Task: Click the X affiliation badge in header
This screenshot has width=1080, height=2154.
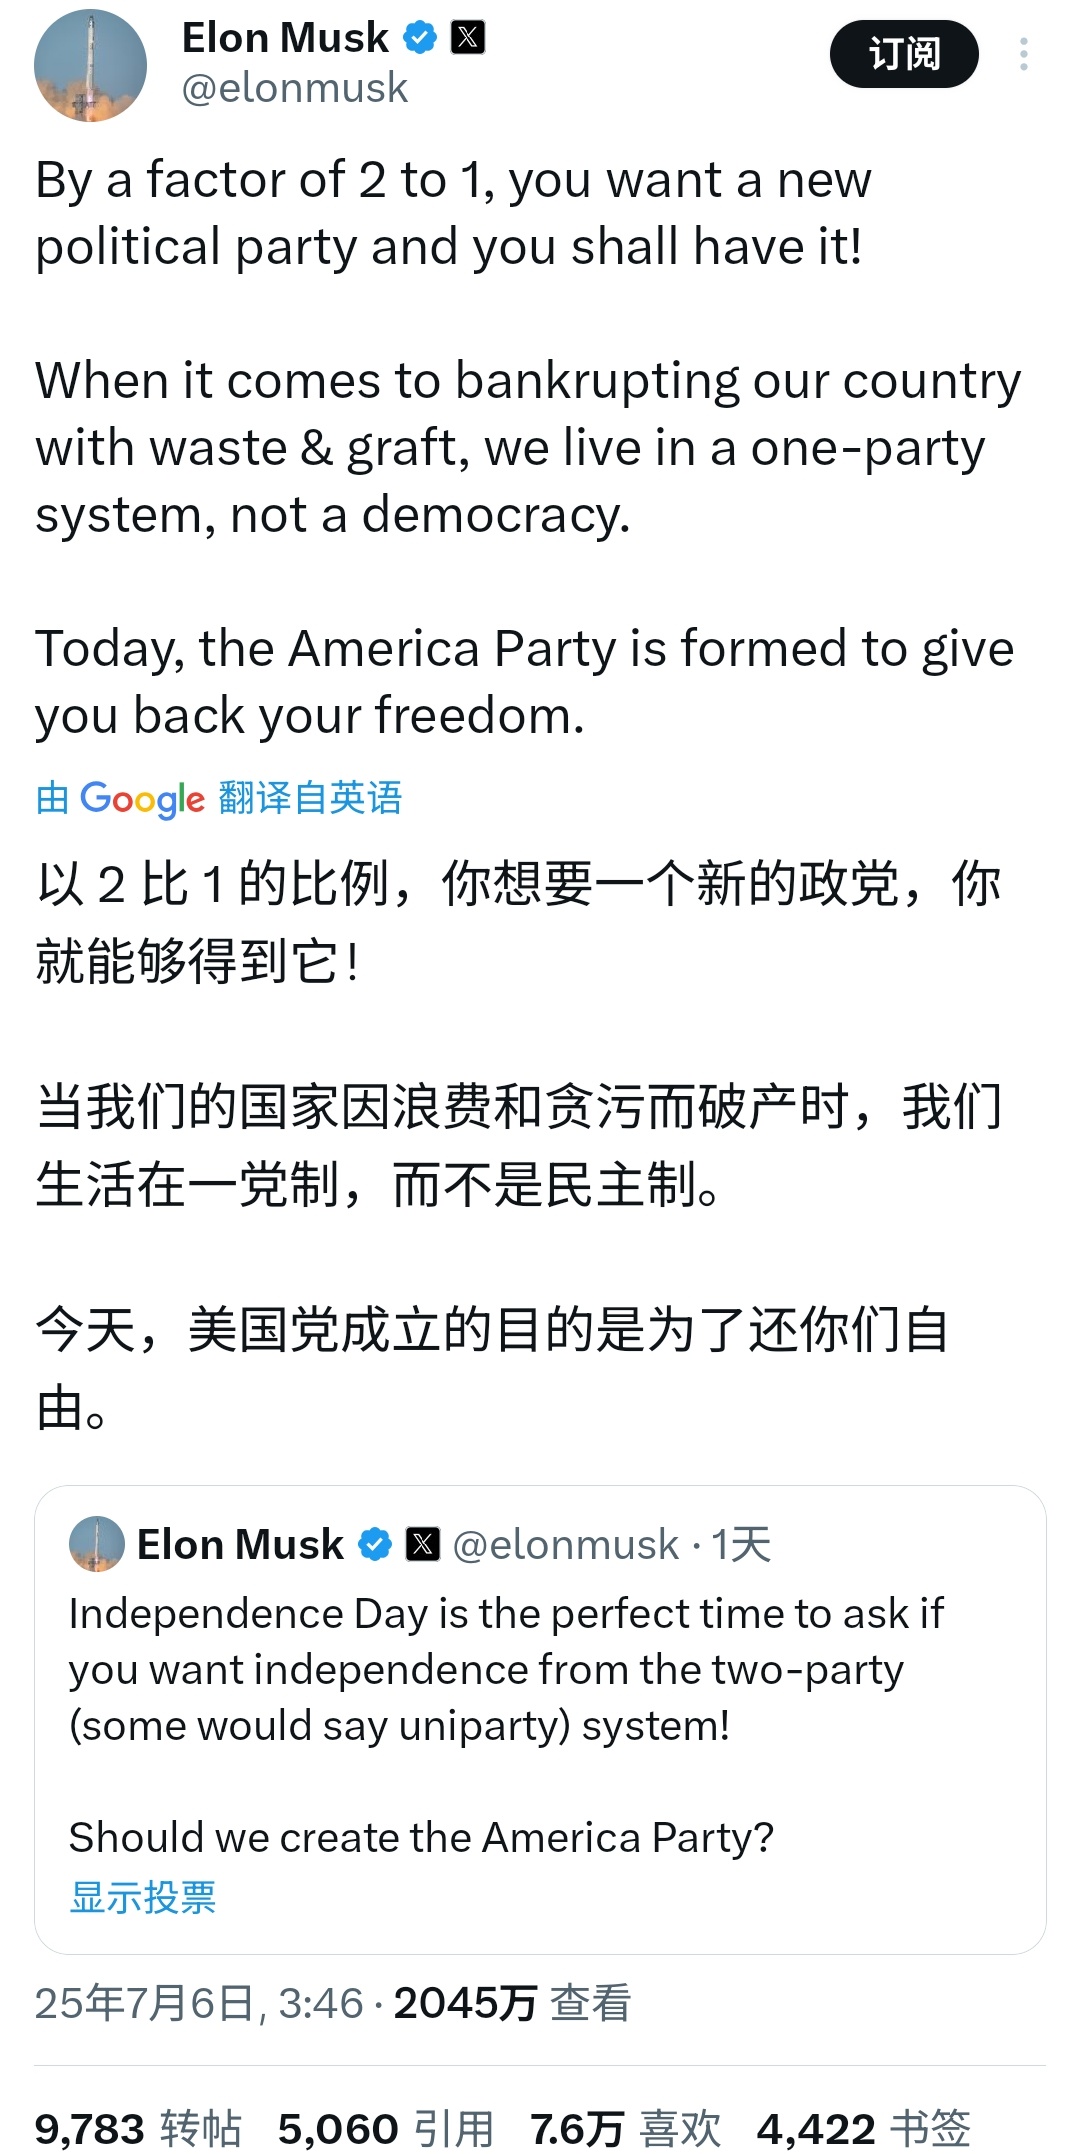Action: pyautogui.click(x=468, y=38)
